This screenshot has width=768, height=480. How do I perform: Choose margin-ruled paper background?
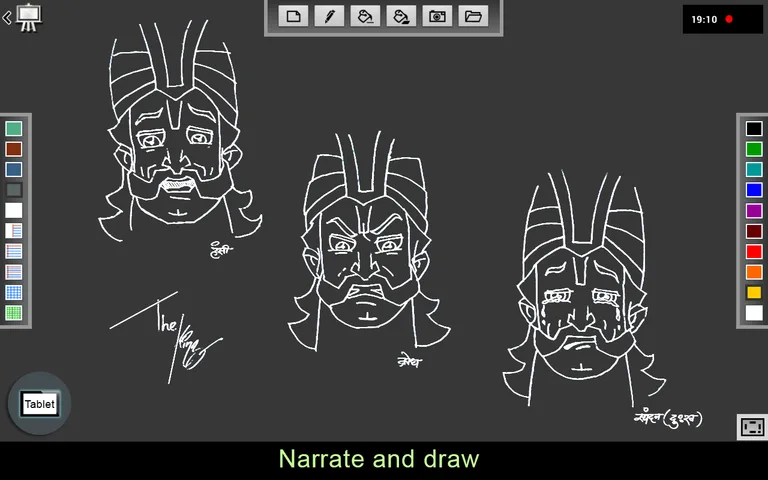tap(14, 231)
